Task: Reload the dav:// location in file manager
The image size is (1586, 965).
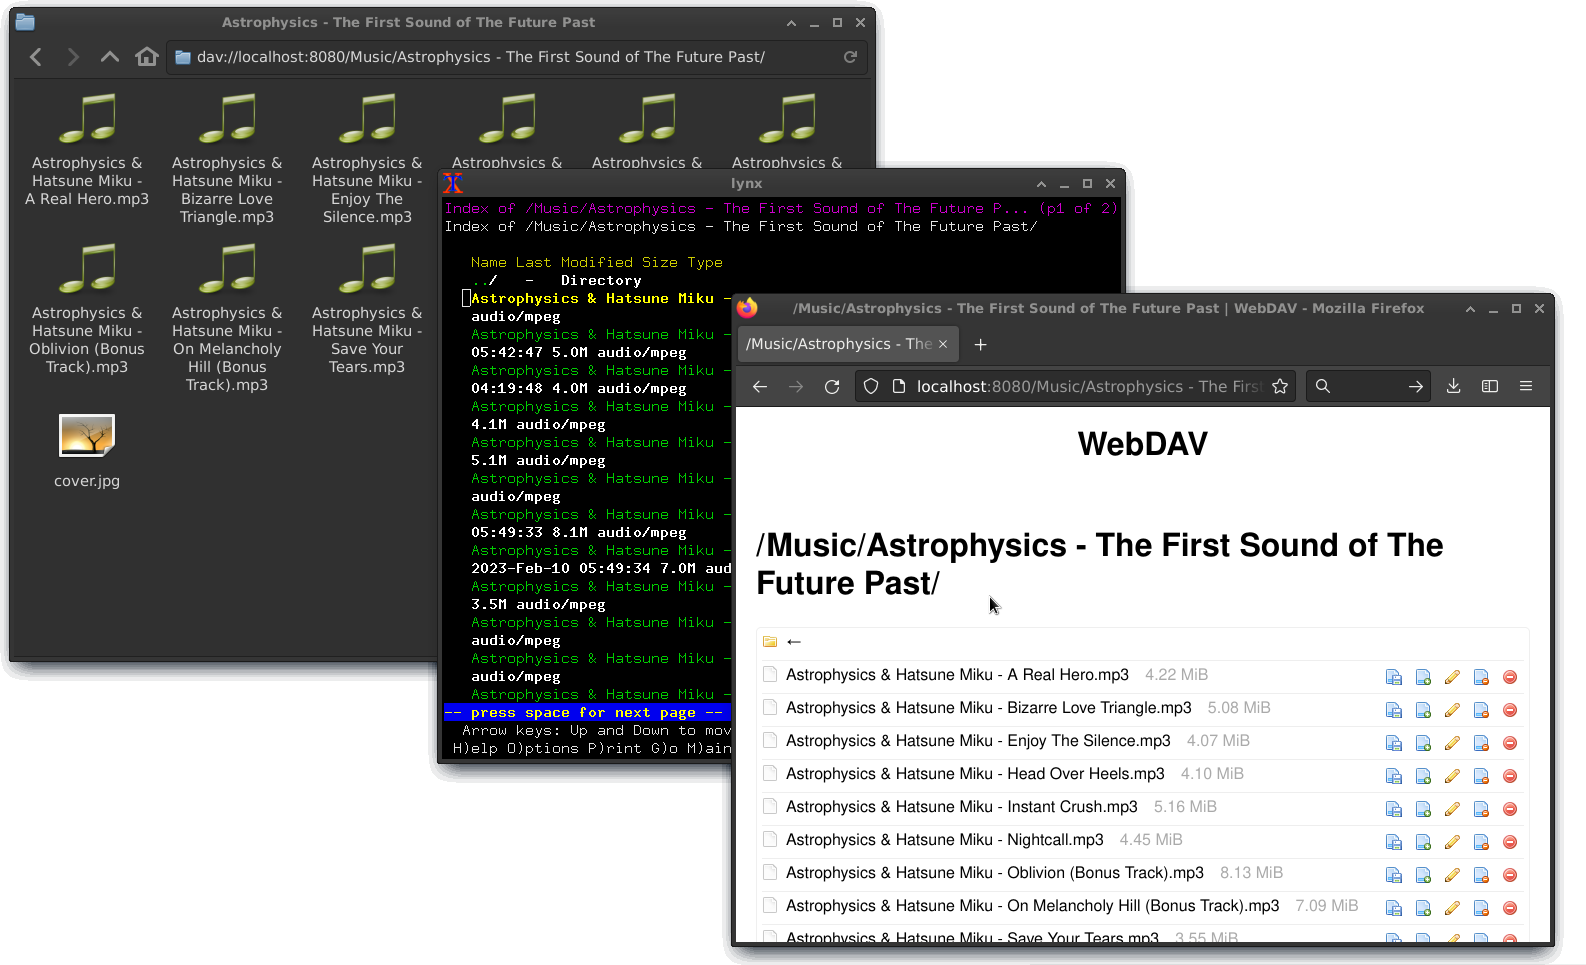Action: point(850,57)
